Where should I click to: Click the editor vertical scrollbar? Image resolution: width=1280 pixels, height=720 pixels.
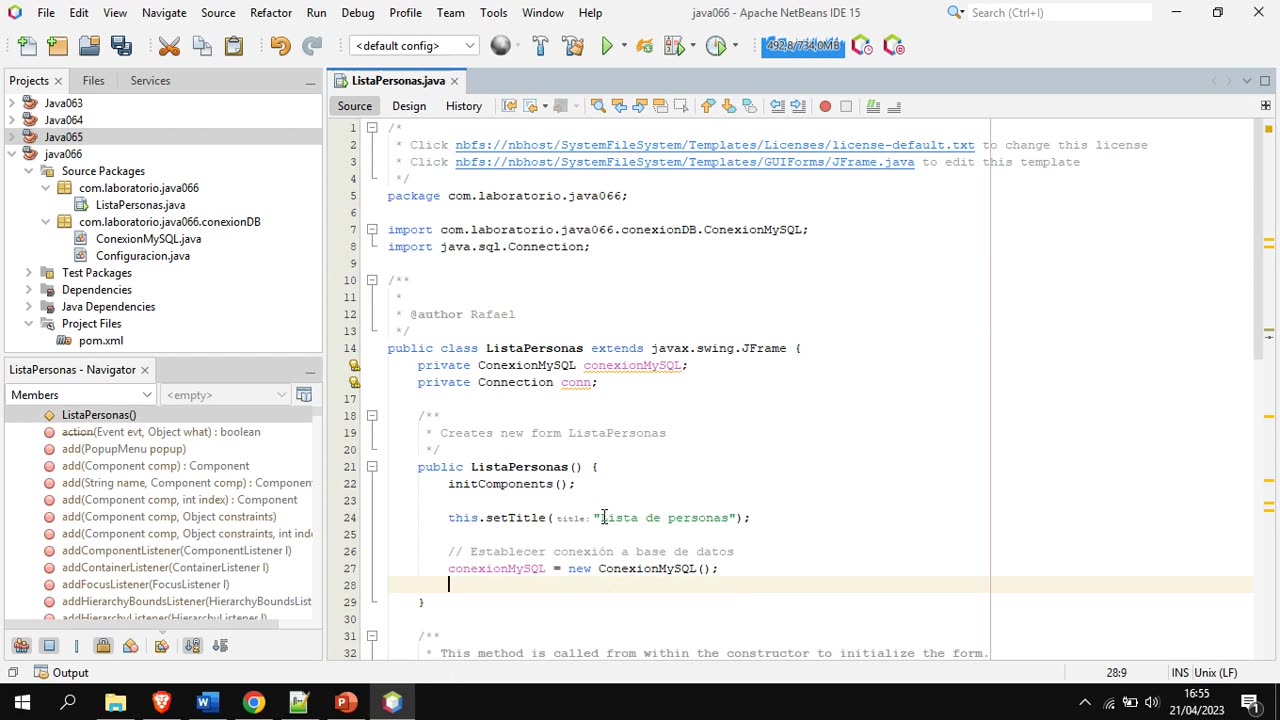[x=1259, y=240]
